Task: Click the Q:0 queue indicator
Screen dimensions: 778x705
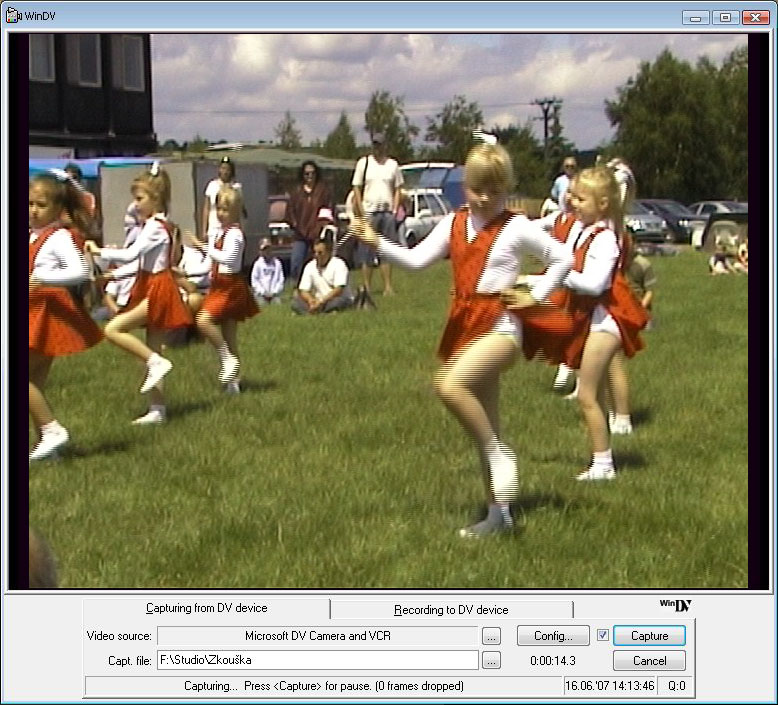Action: point(676,686)
